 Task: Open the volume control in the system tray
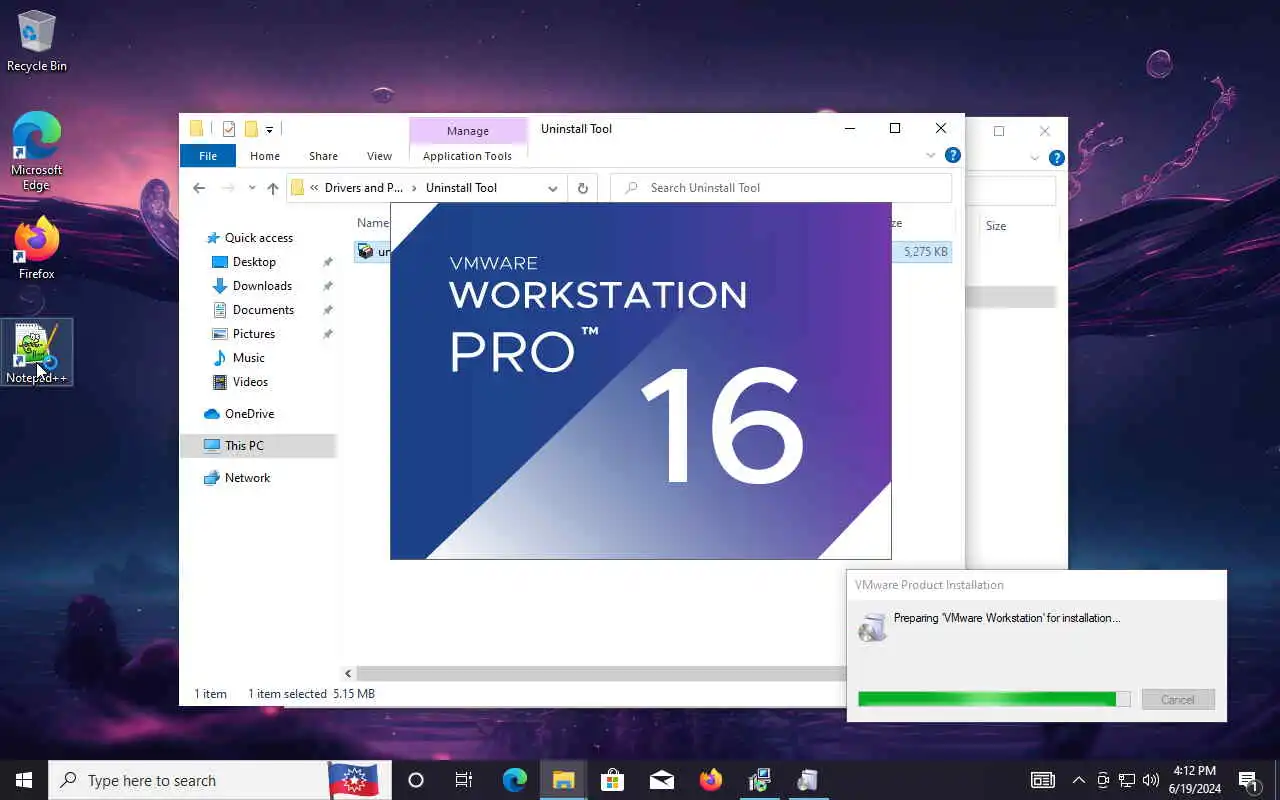(1151, 780)
